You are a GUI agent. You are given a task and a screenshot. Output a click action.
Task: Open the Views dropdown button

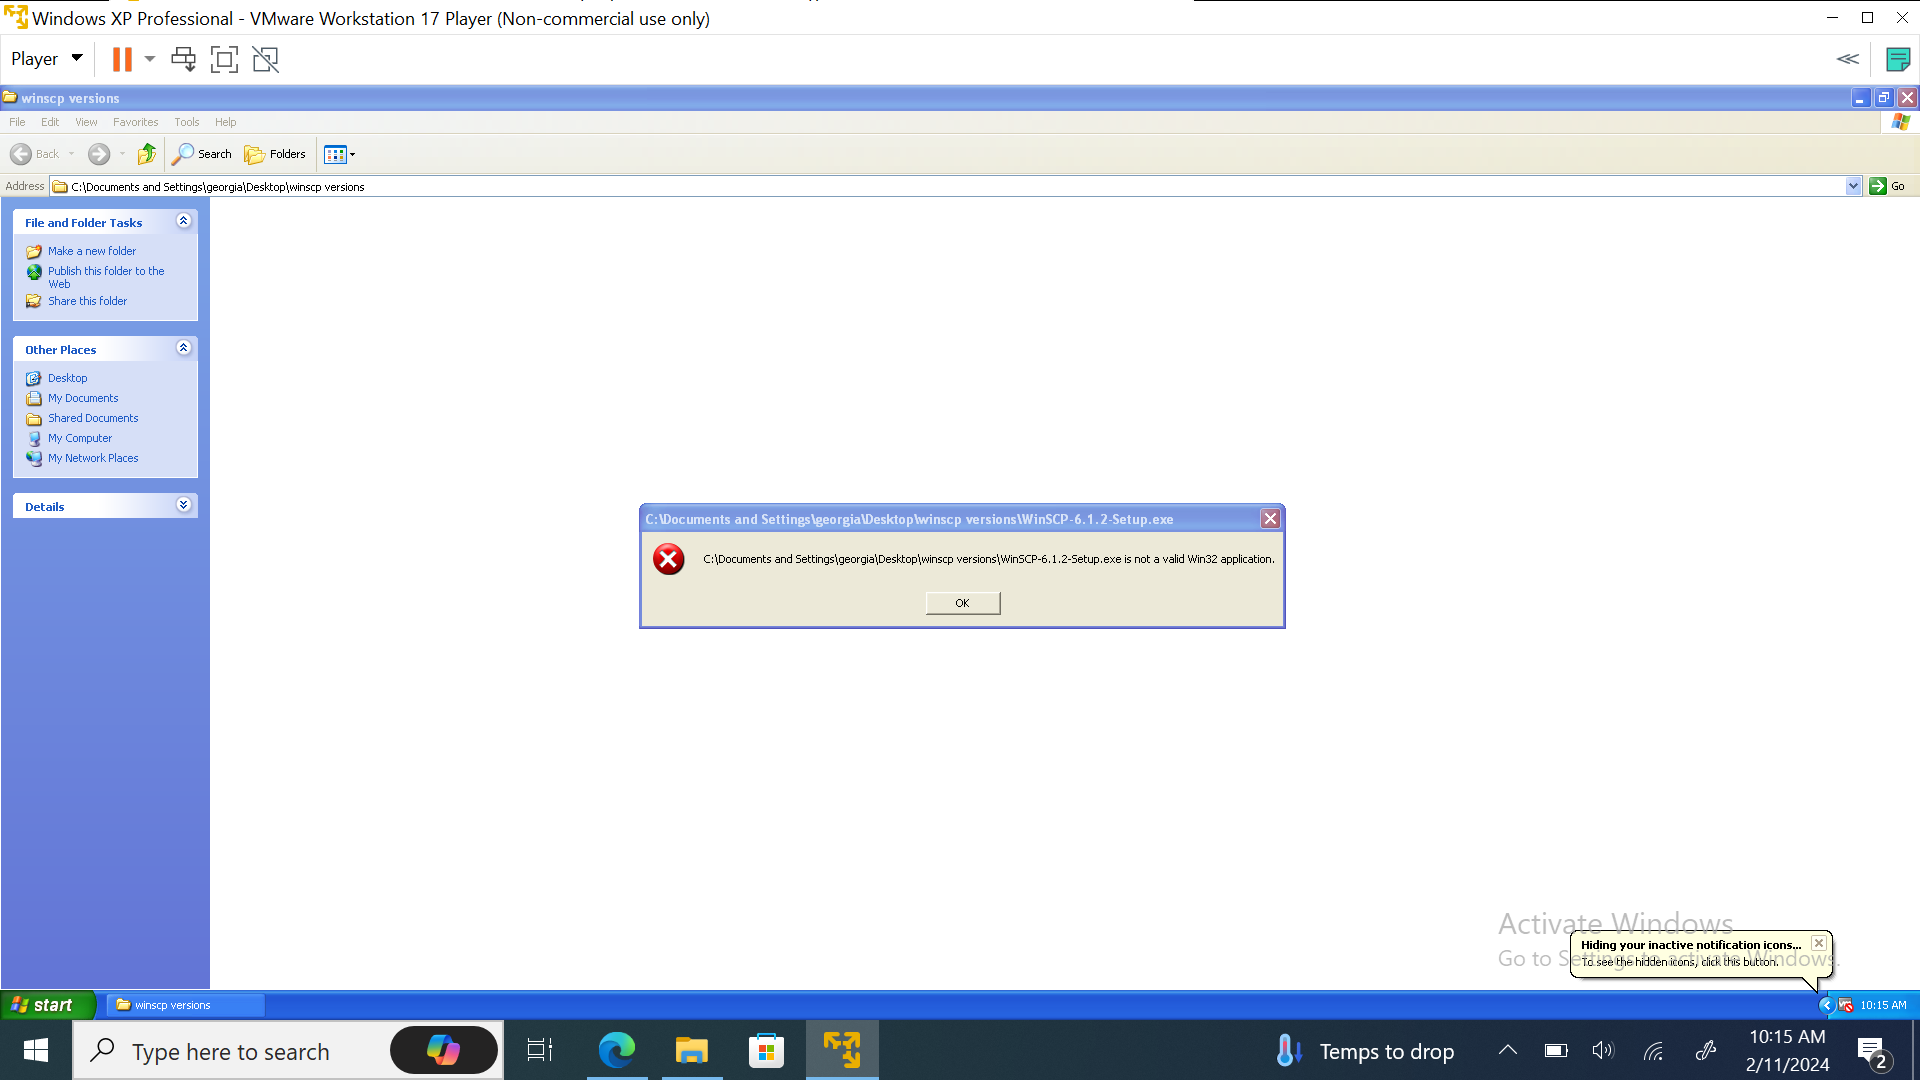(x=340, y=154)
